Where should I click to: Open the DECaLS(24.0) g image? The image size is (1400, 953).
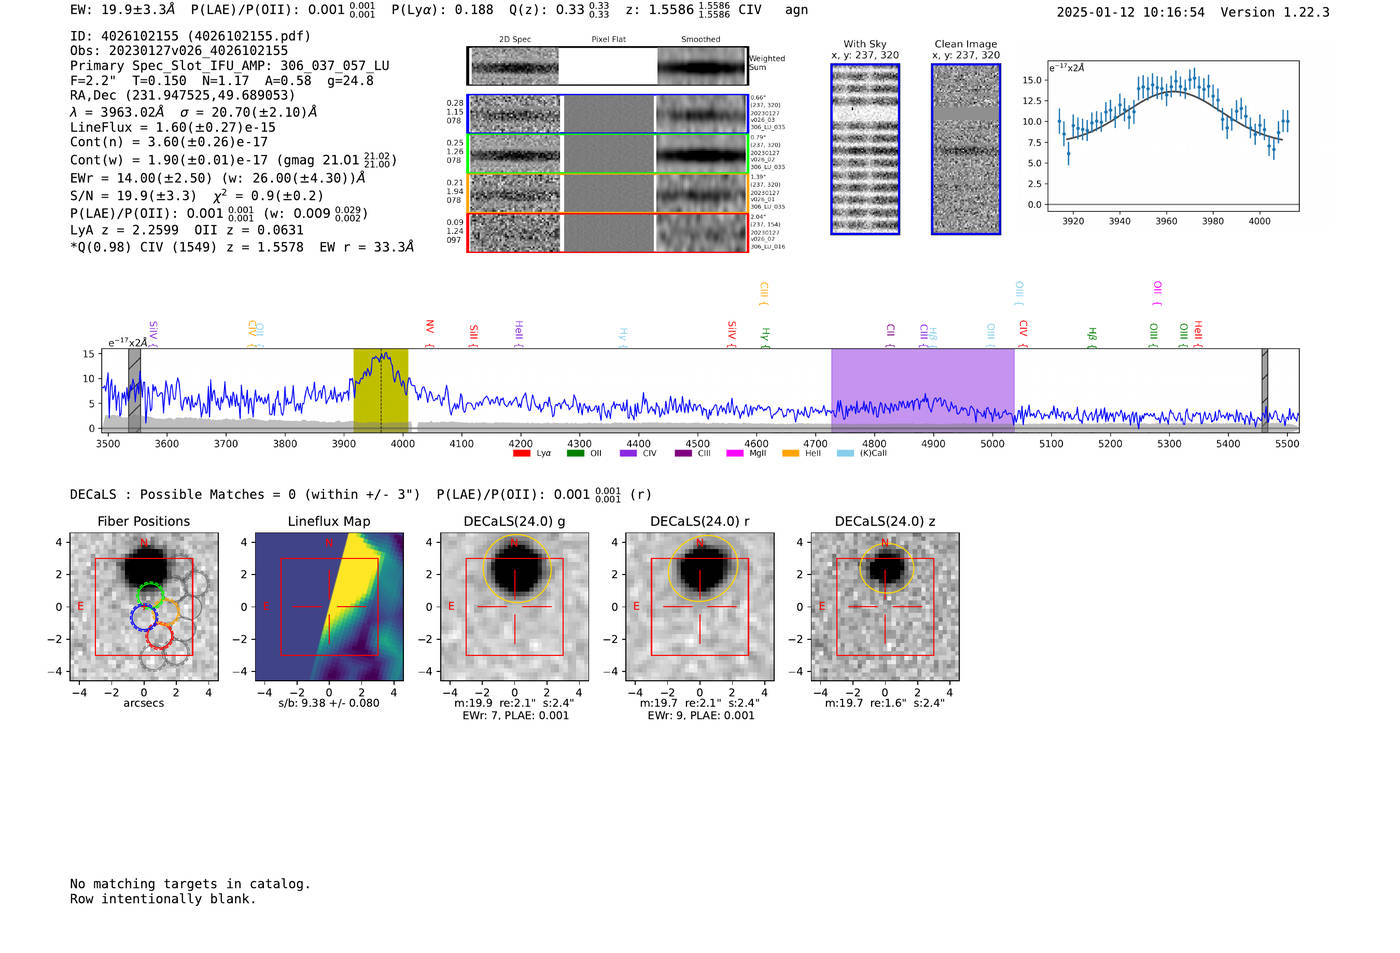coord(514,606)
